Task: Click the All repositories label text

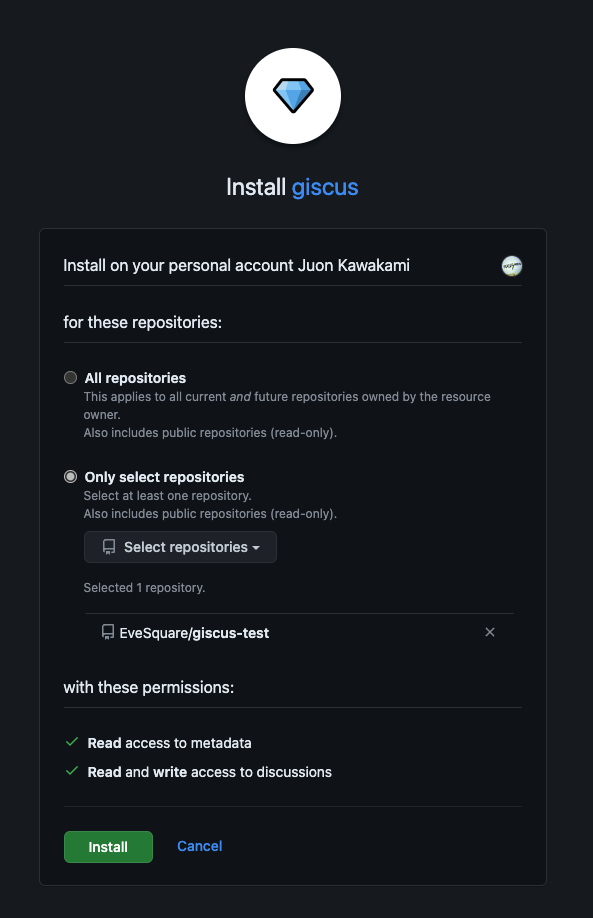Action: pyautogui.click(x=135, y=378)
